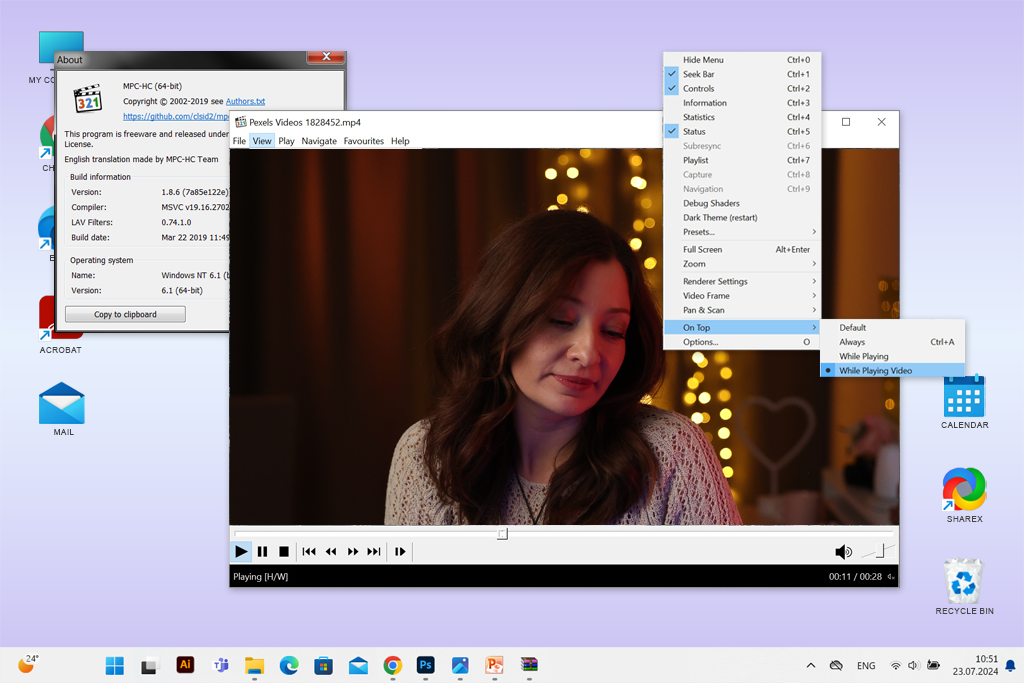The height and width of the screenshot is (683, 1024).
Task: Click Hide Menu entry
Action: point(742,59)
